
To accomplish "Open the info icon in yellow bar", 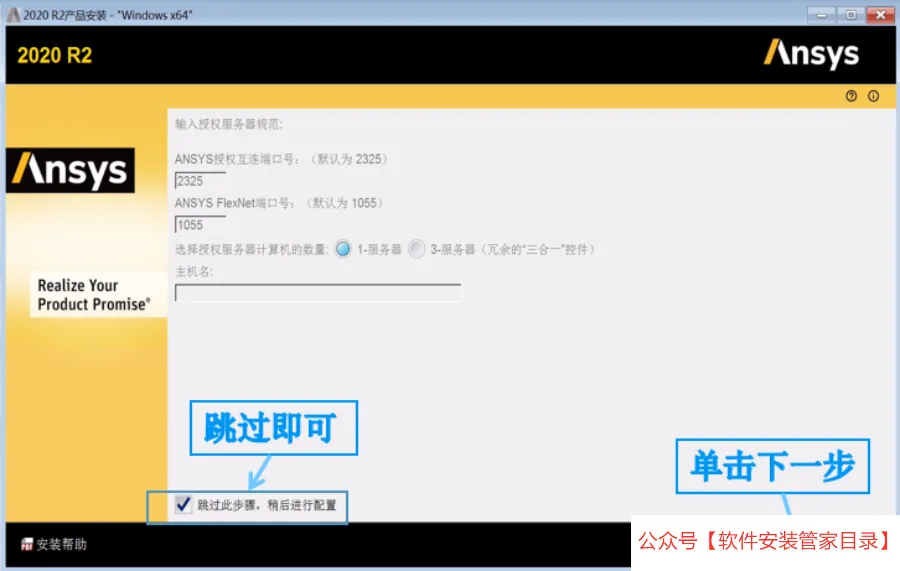I will tap(873, 96).
